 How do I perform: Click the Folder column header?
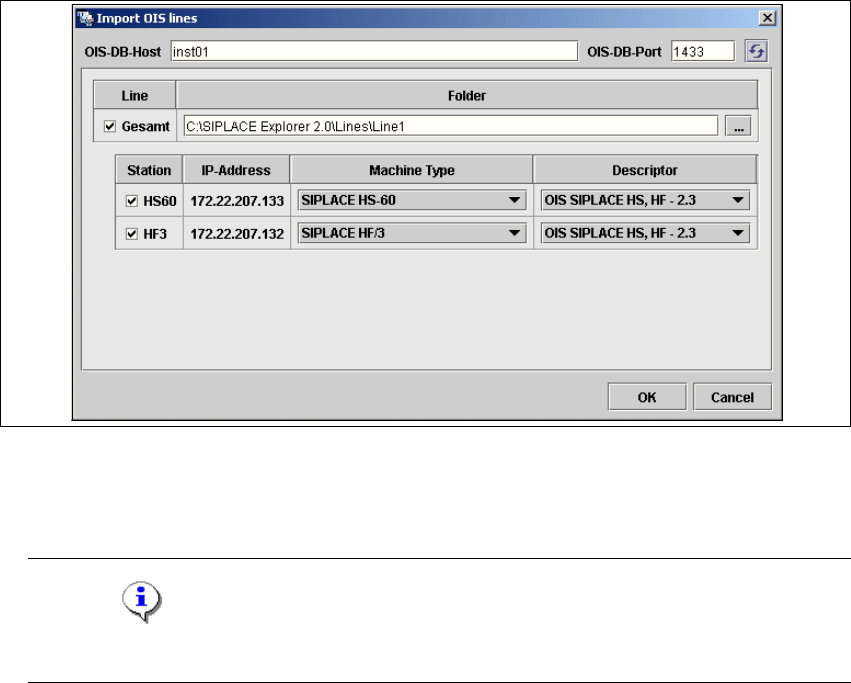(467, 96)
